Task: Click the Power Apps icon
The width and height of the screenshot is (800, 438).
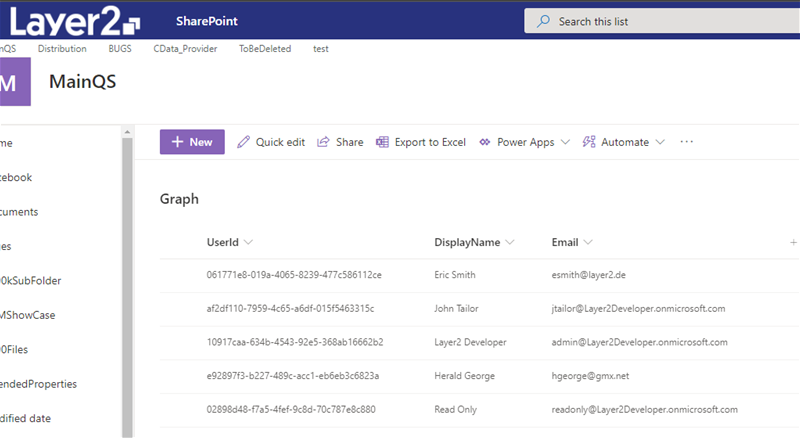Action: 485,142
